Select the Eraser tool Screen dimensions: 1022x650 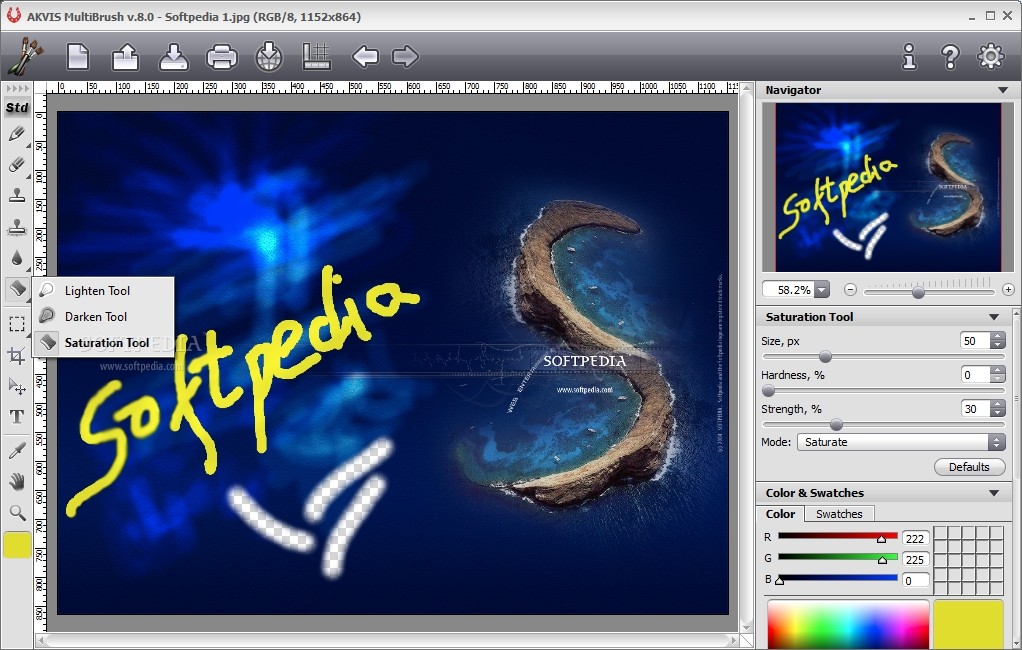[x=16, y=164]
